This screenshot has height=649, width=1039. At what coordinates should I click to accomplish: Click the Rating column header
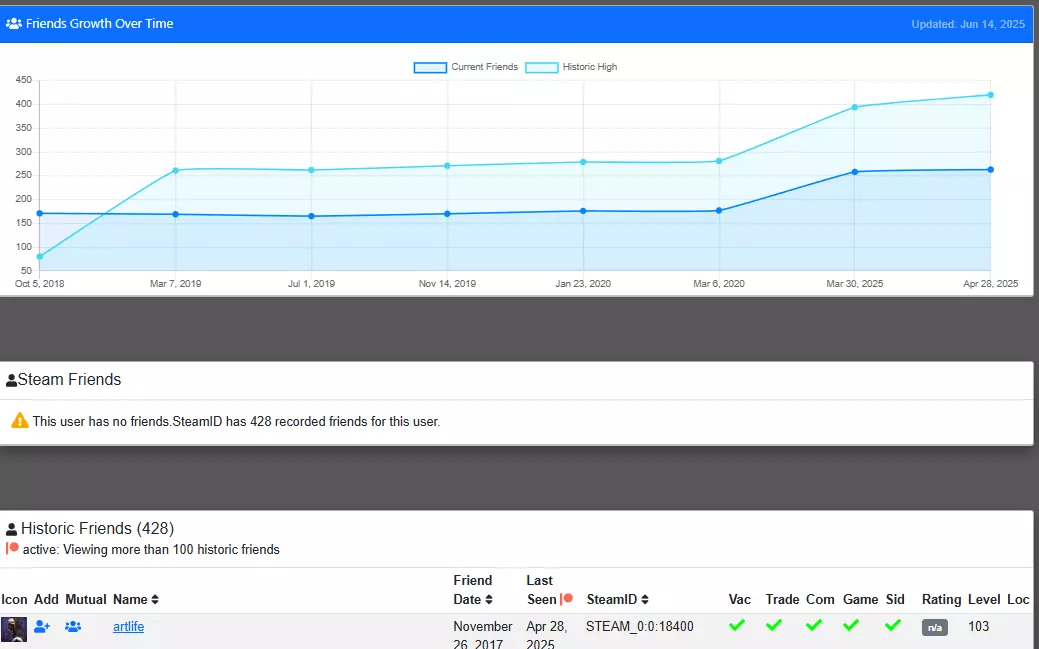click(x=941, y=599)
